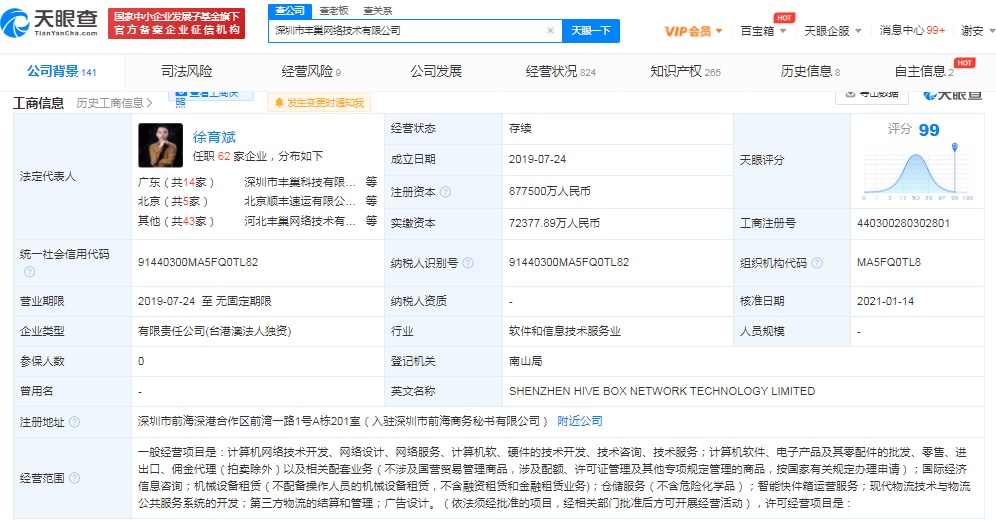Screen dimensions: 996x520
Task: Click help icon beside 注册资本
Action: [x=446, y=192]
